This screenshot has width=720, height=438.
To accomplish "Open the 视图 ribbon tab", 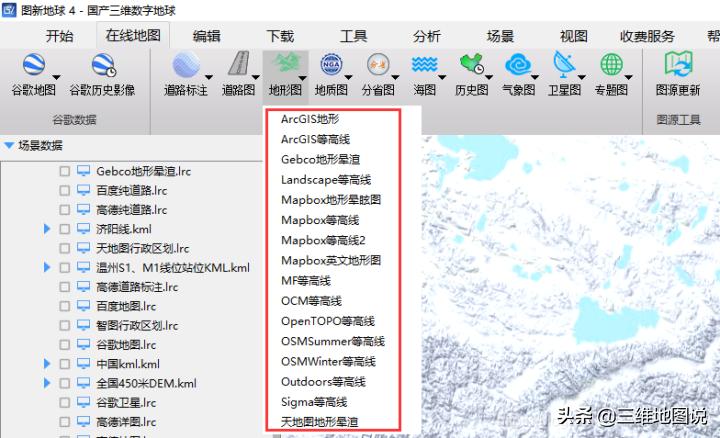I will coord(574,36).
